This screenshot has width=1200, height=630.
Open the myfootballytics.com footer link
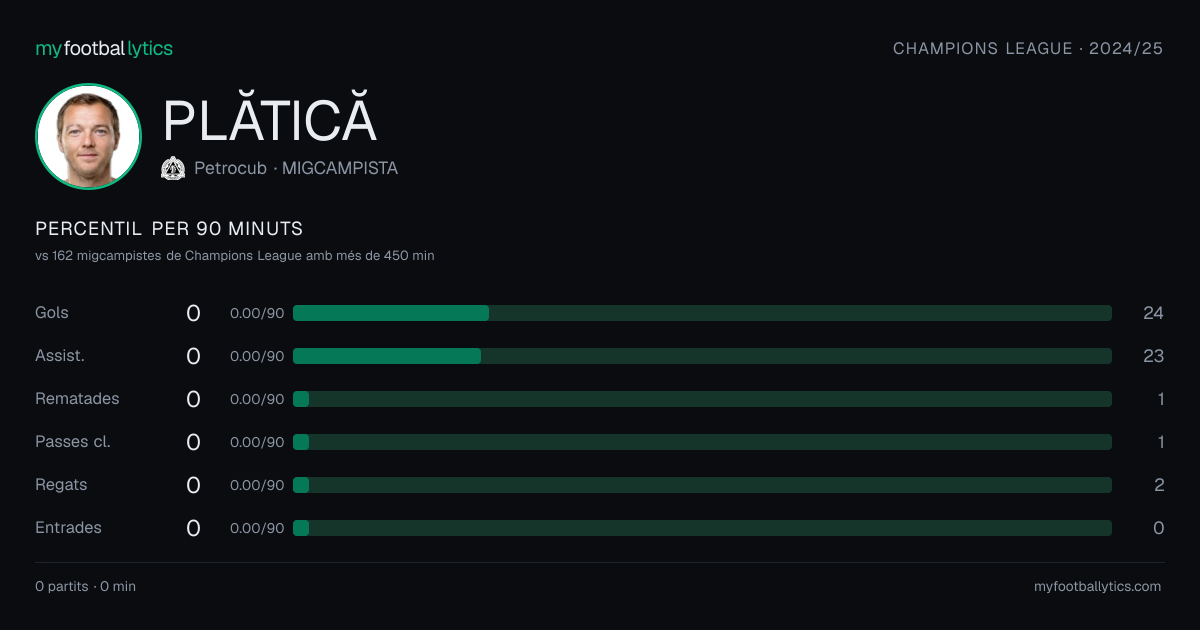(x=1097, y=586)
